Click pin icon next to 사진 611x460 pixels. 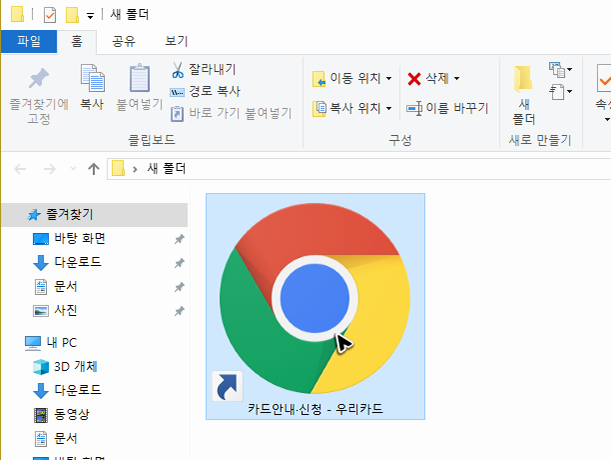coord(179,311)
